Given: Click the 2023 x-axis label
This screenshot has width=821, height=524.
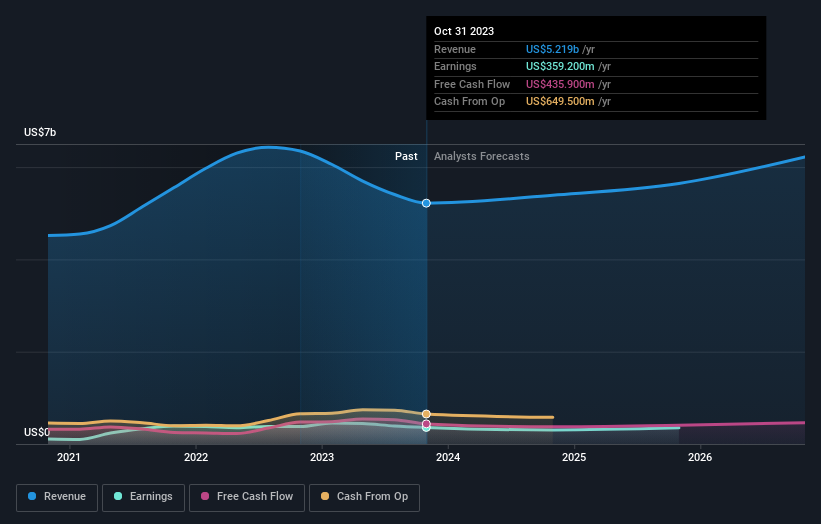Looking at the screenshot, I should [x=321, y=457].
